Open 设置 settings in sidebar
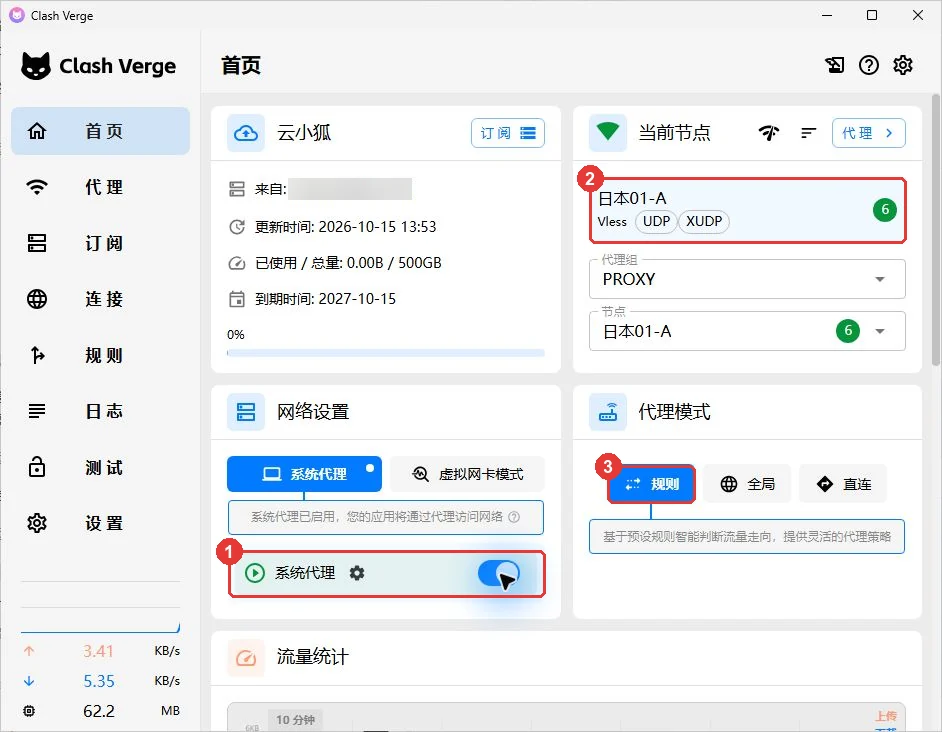 (x=100, y=523)
